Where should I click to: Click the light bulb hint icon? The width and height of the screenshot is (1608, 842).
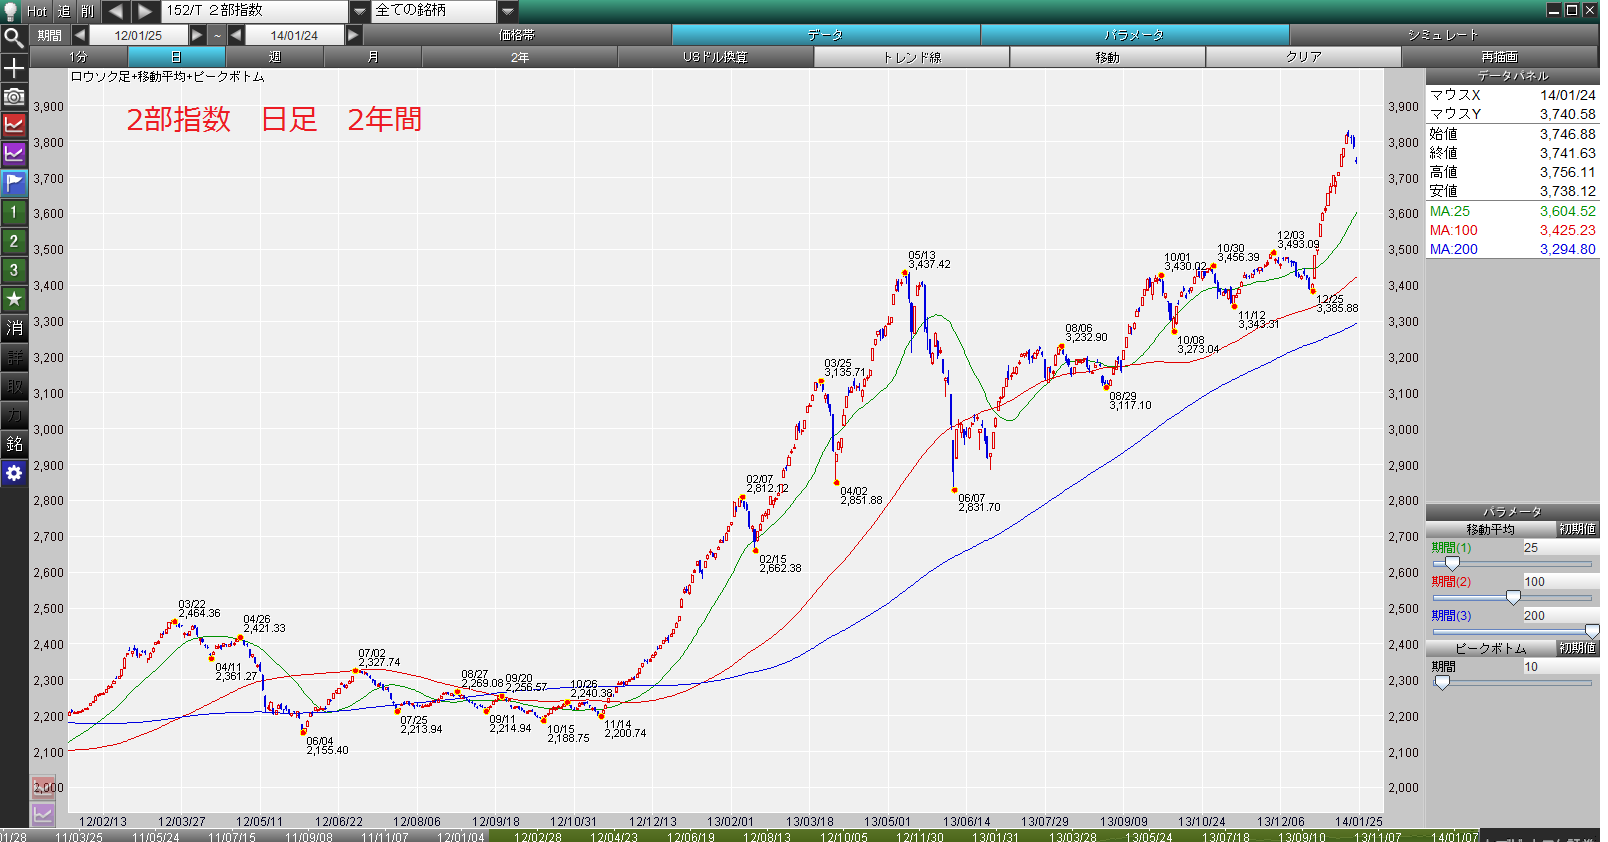click(11, 11)
